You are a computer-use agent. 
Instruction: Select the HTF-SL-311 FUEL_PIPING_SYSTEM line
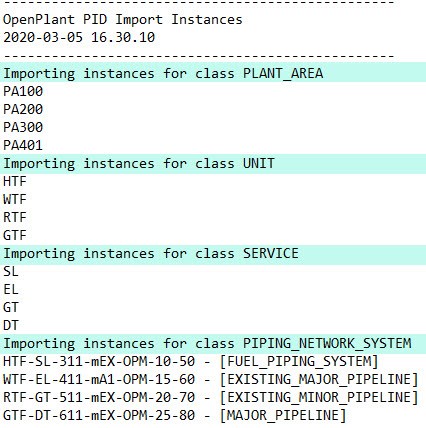point(191,361)
